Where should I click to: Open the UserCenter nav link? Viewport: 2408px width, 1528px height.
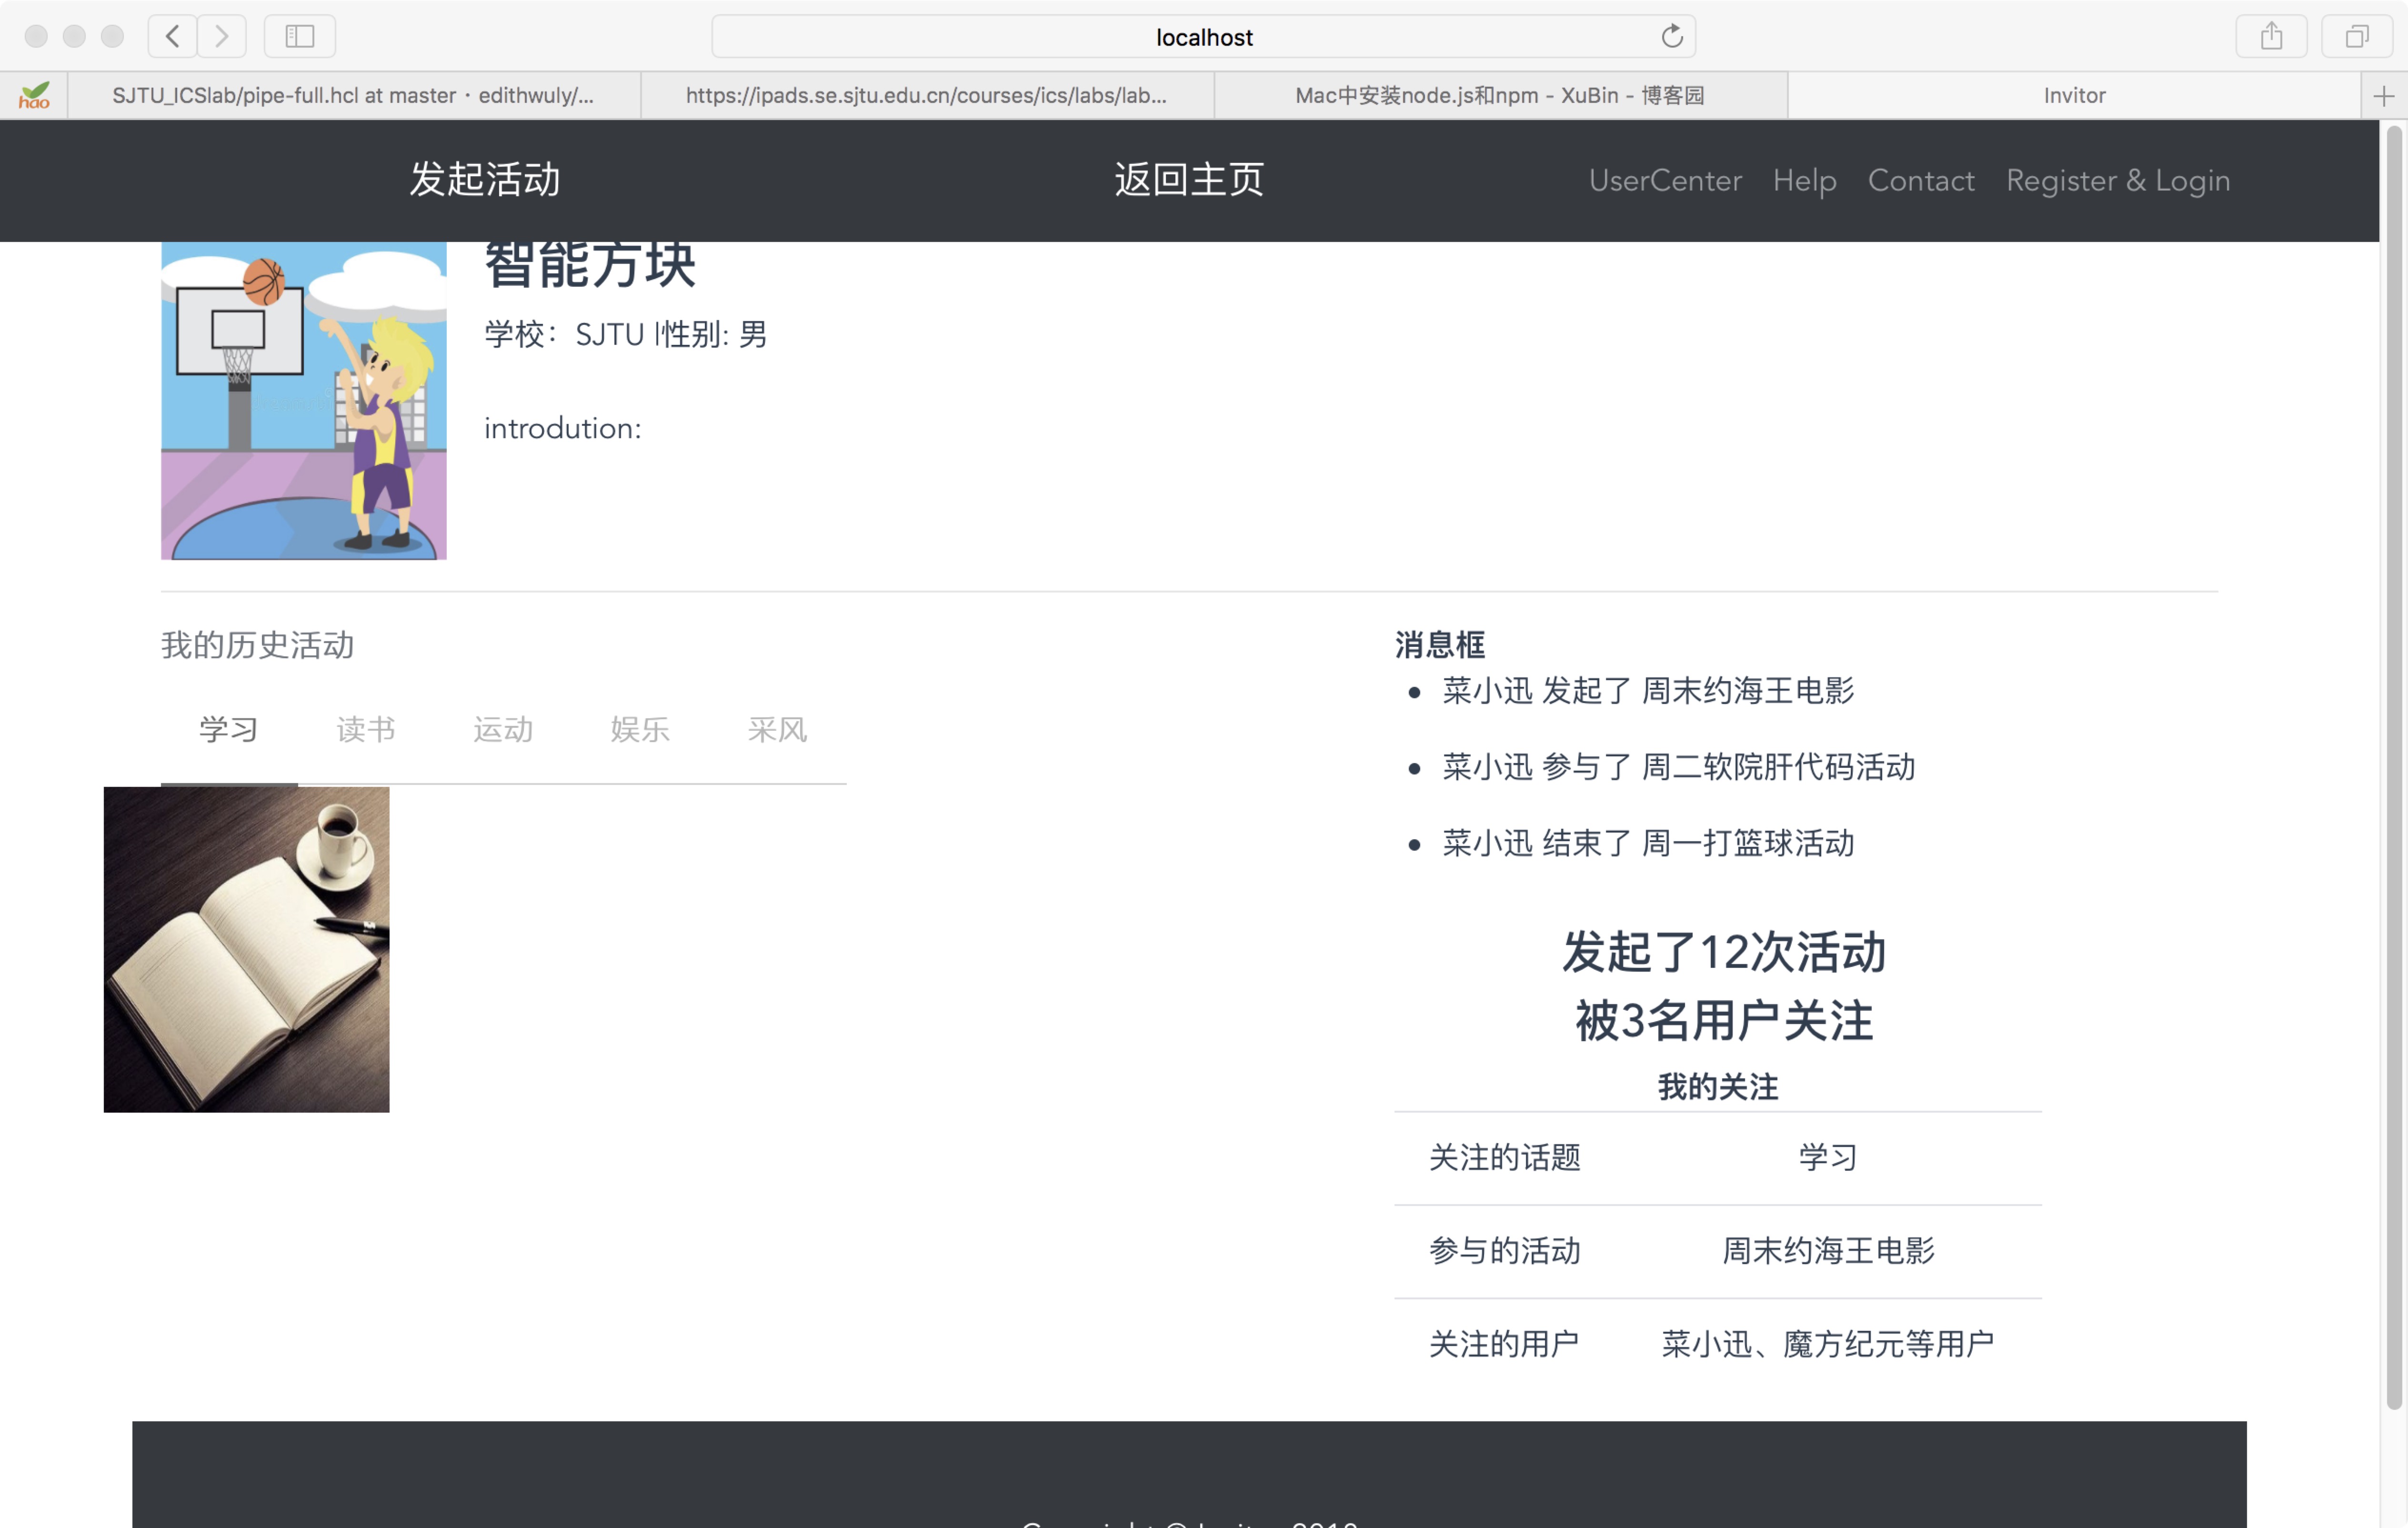[1665, 181]
